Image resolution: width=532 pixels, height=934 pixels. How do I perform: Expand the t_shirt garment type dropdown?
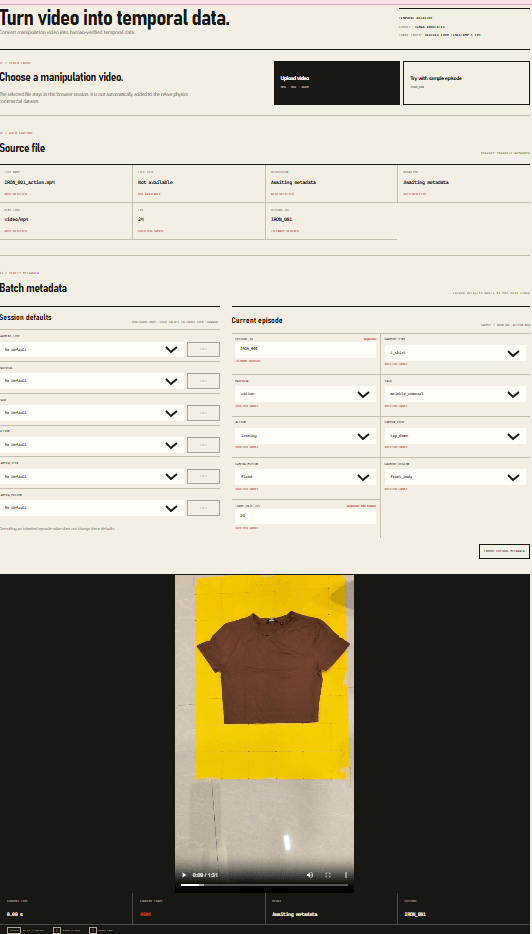click(455, 353)
